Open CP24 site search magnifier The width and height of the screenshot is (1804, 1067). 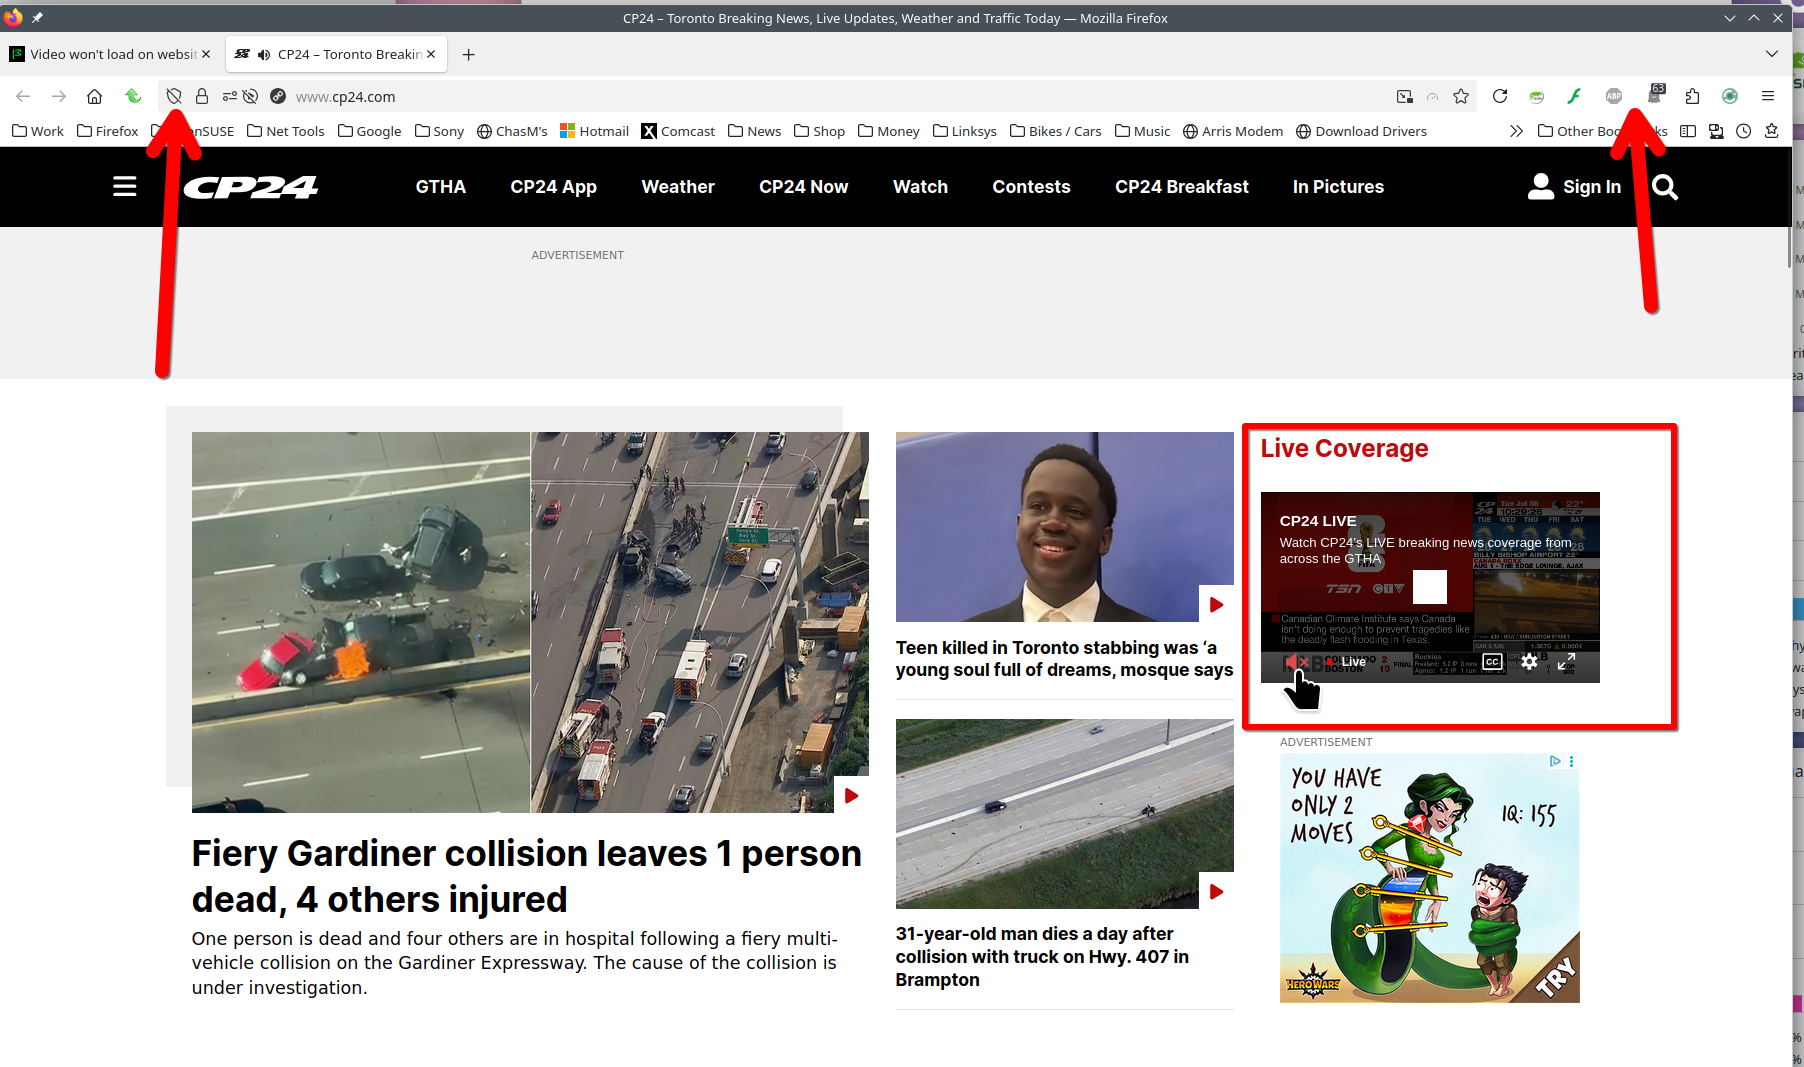tap(1665, 187)
